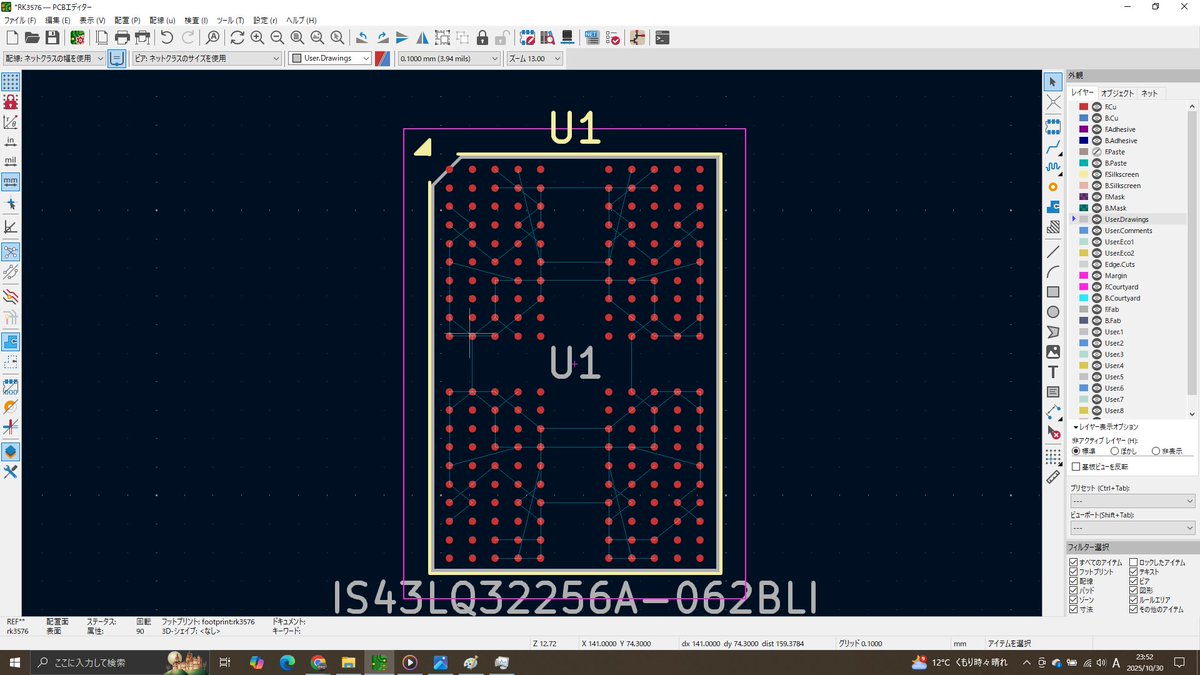Open ビューポート viewport dropdown

pos(1132,527)
